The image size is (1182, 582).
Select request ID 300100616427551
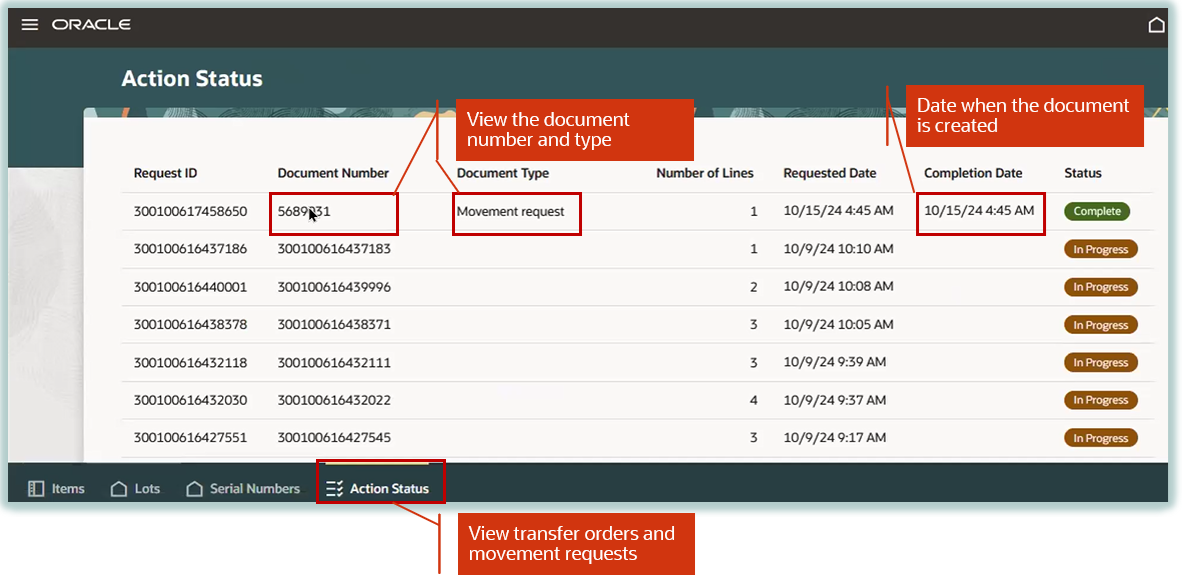click(x=190, y=437)
